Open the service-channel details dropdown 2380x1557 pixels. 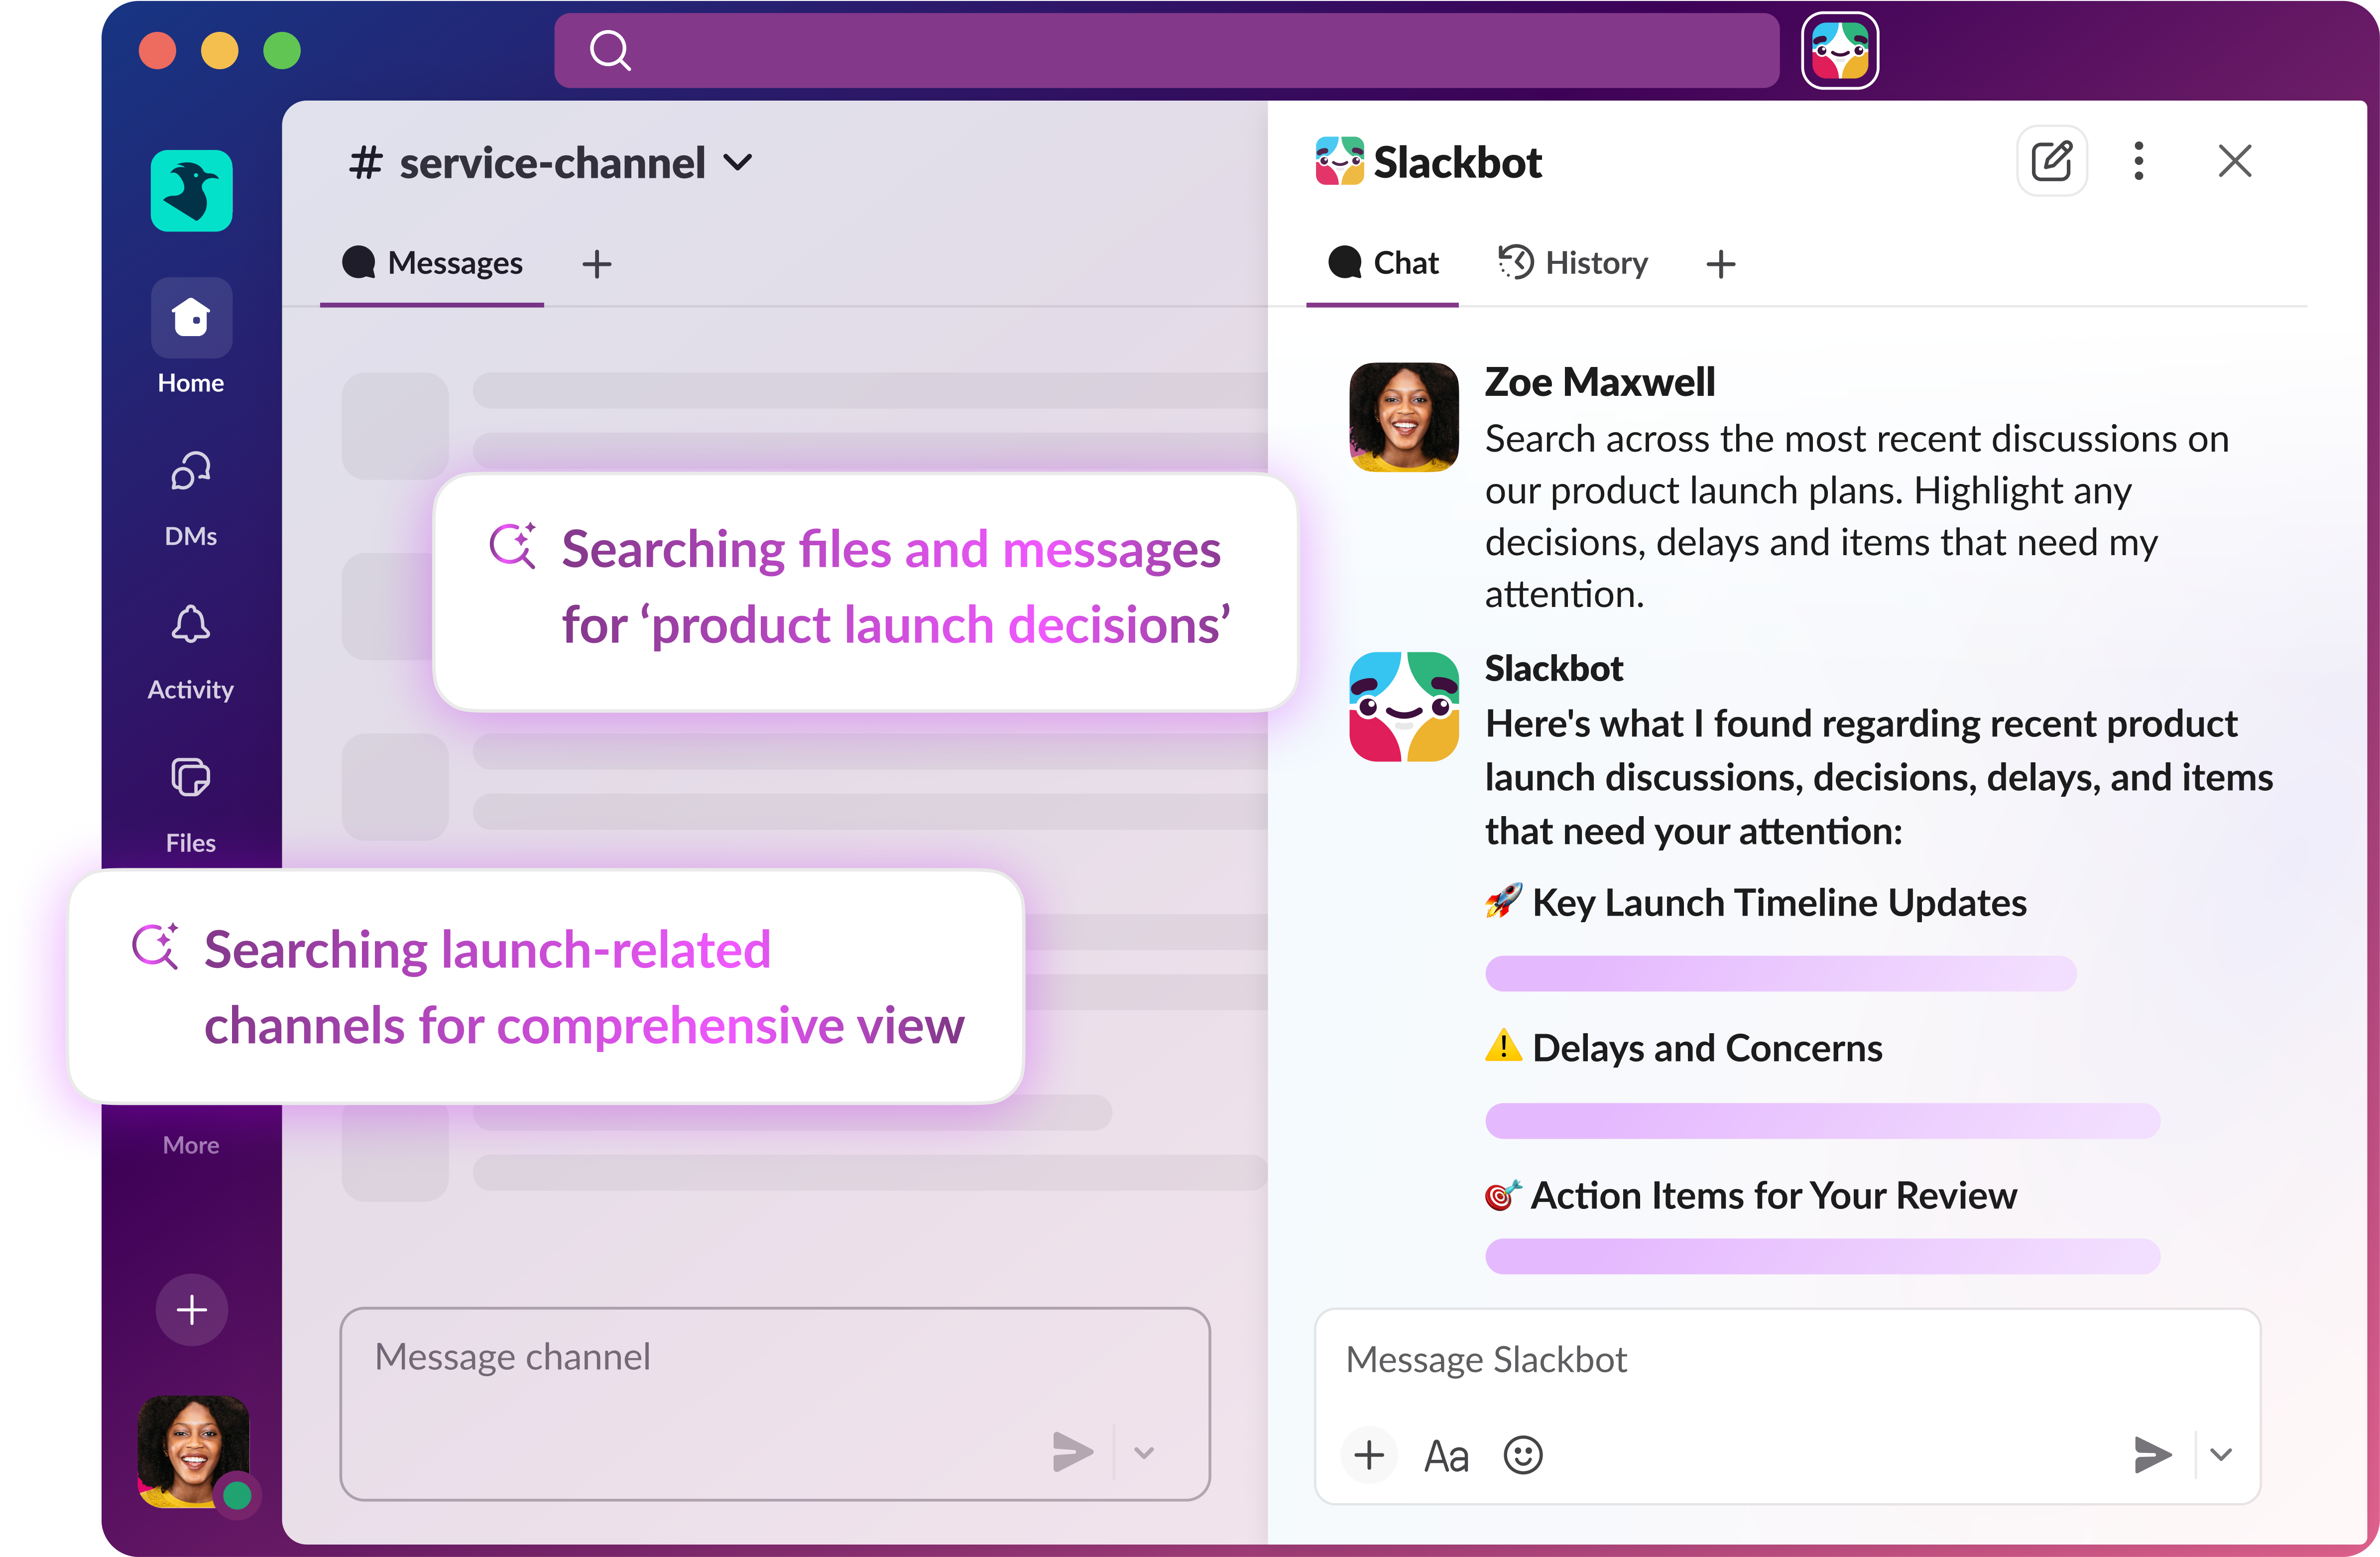click(x=739, y=162)
